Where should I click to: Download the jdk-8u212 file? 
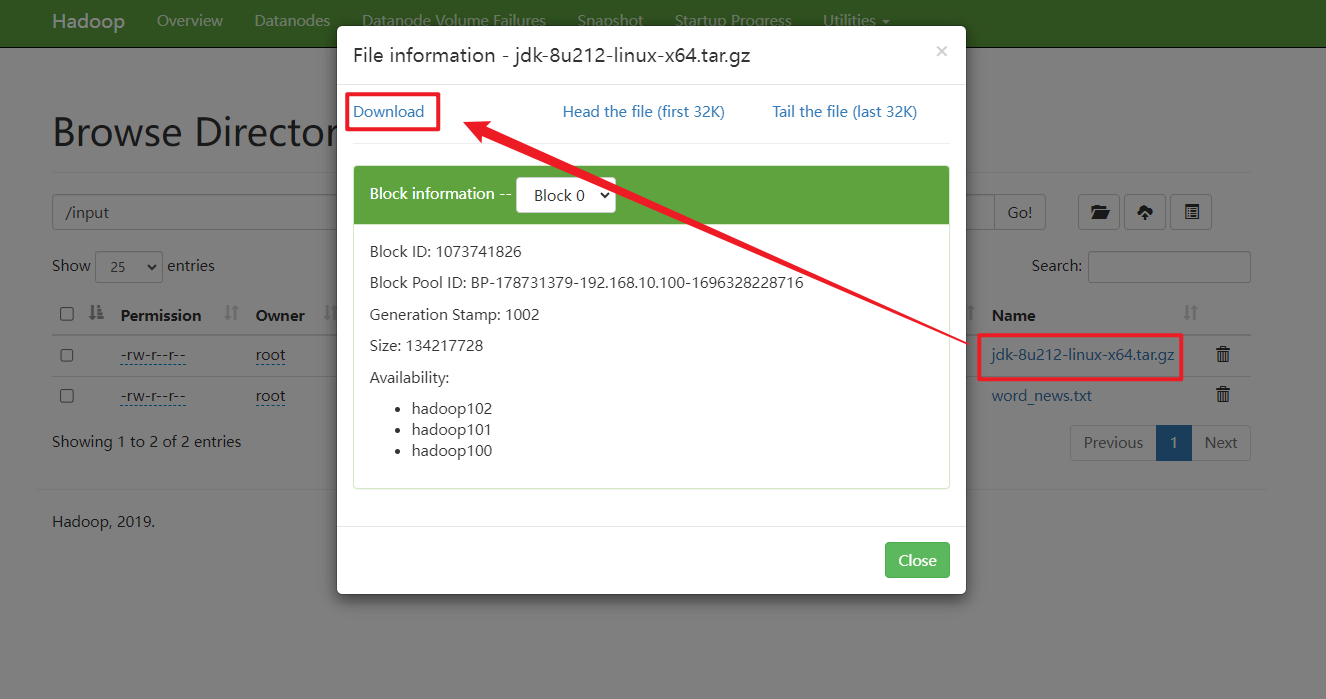[389, 111]
